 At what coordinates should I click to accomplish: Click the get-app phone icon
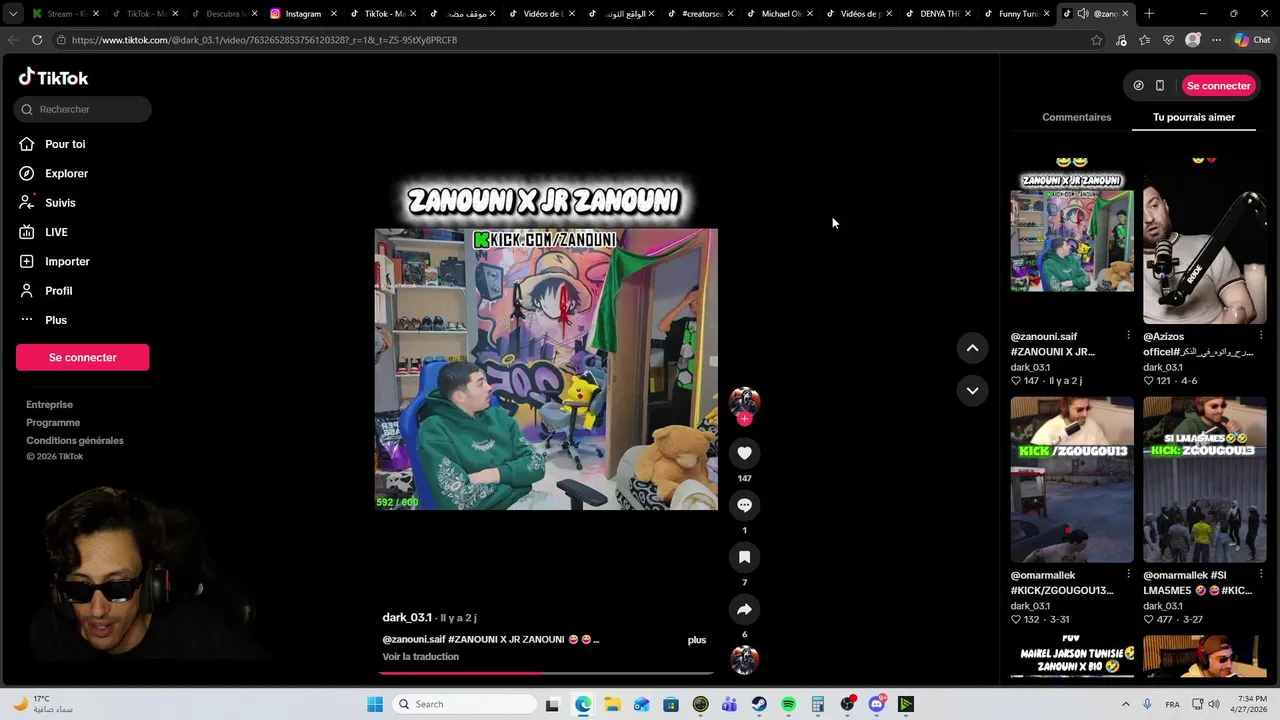tap(1160, 86)
